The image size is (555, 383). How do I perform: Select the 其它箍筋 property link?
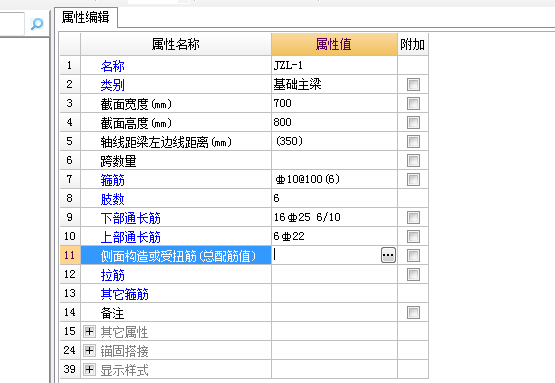click(125, 294)
